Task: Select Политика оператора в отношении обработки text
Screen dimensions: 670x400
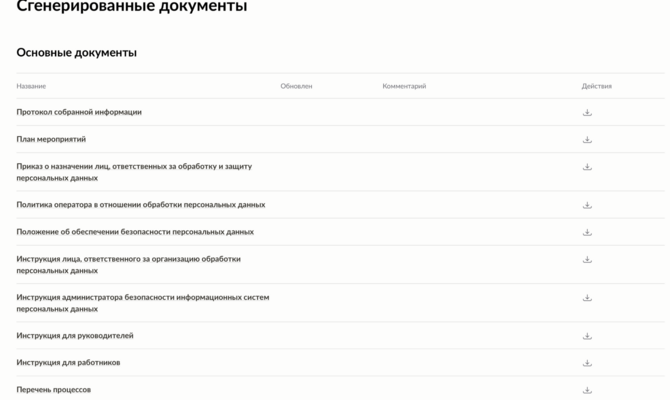Action: [141, 205]
